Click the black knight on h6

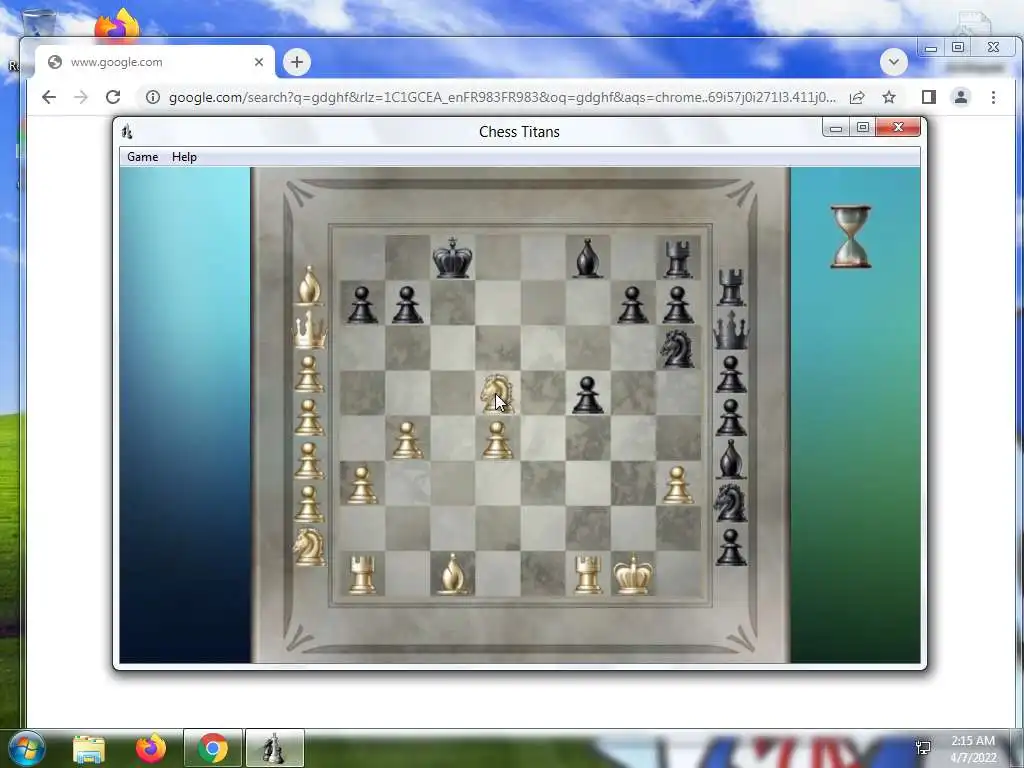pos(677,349)
